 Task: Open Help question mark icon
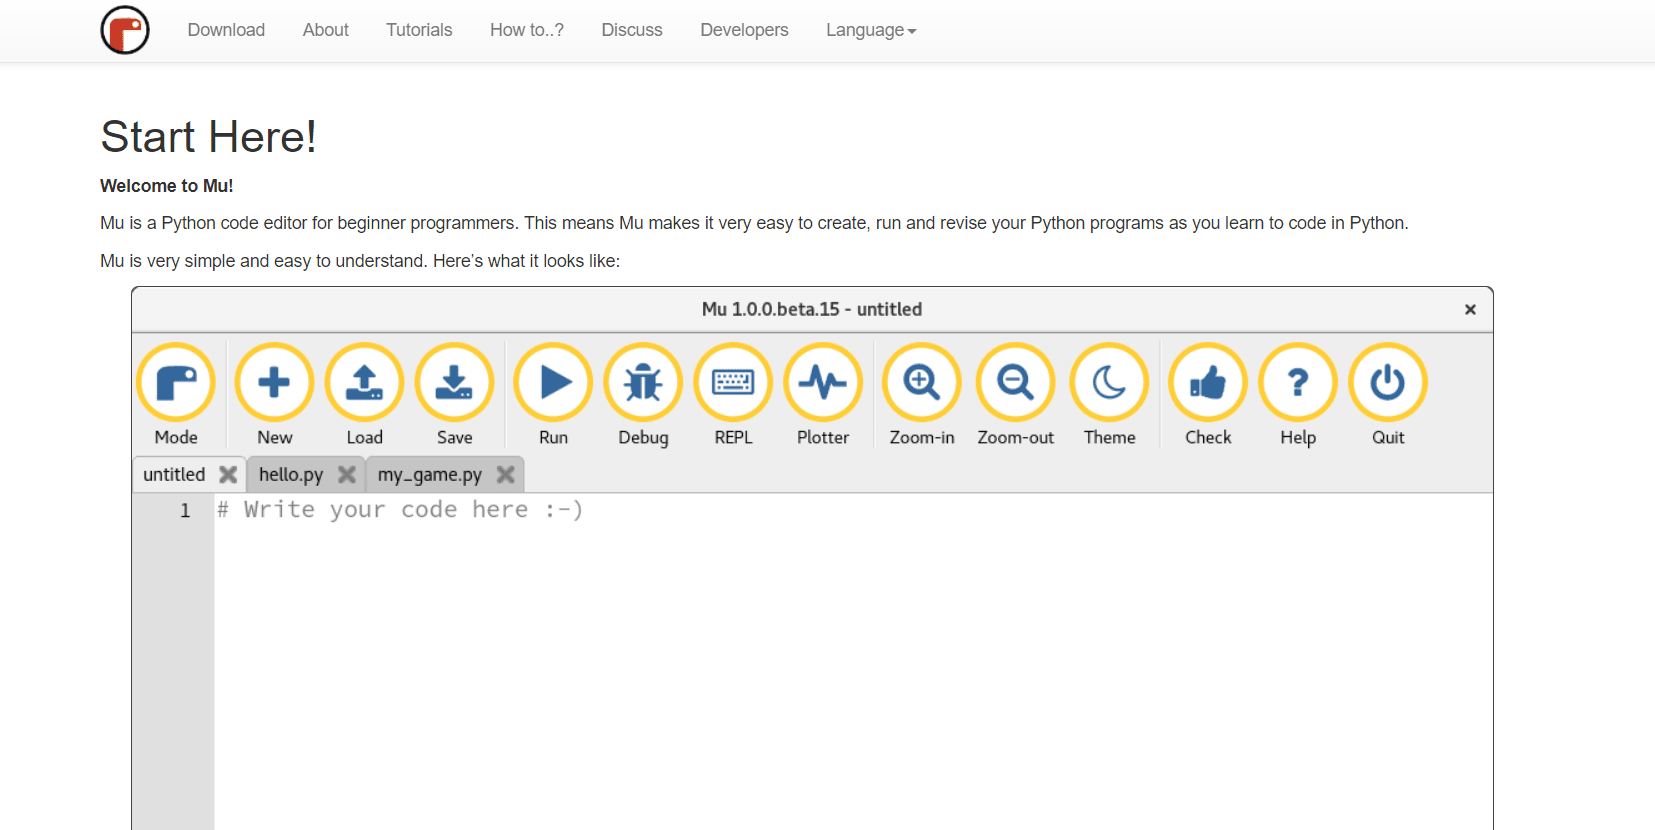[x=1298, y=383]
